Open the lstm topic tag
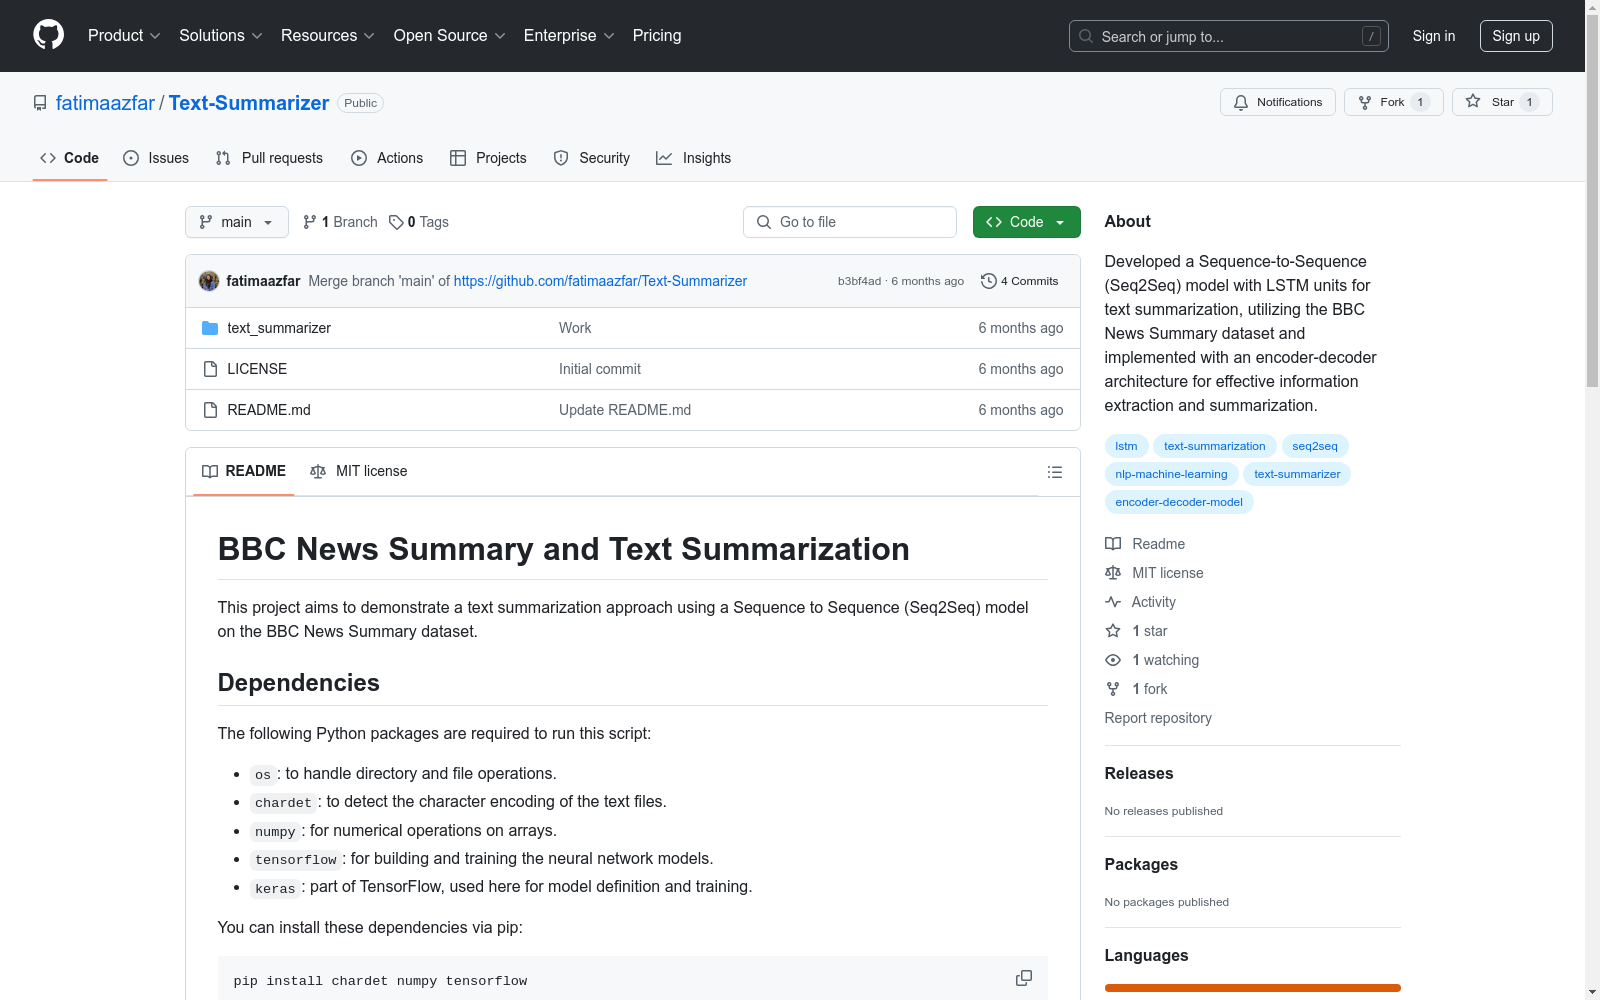Viewport: 1600px width, 1000px height. [1126, 446]
